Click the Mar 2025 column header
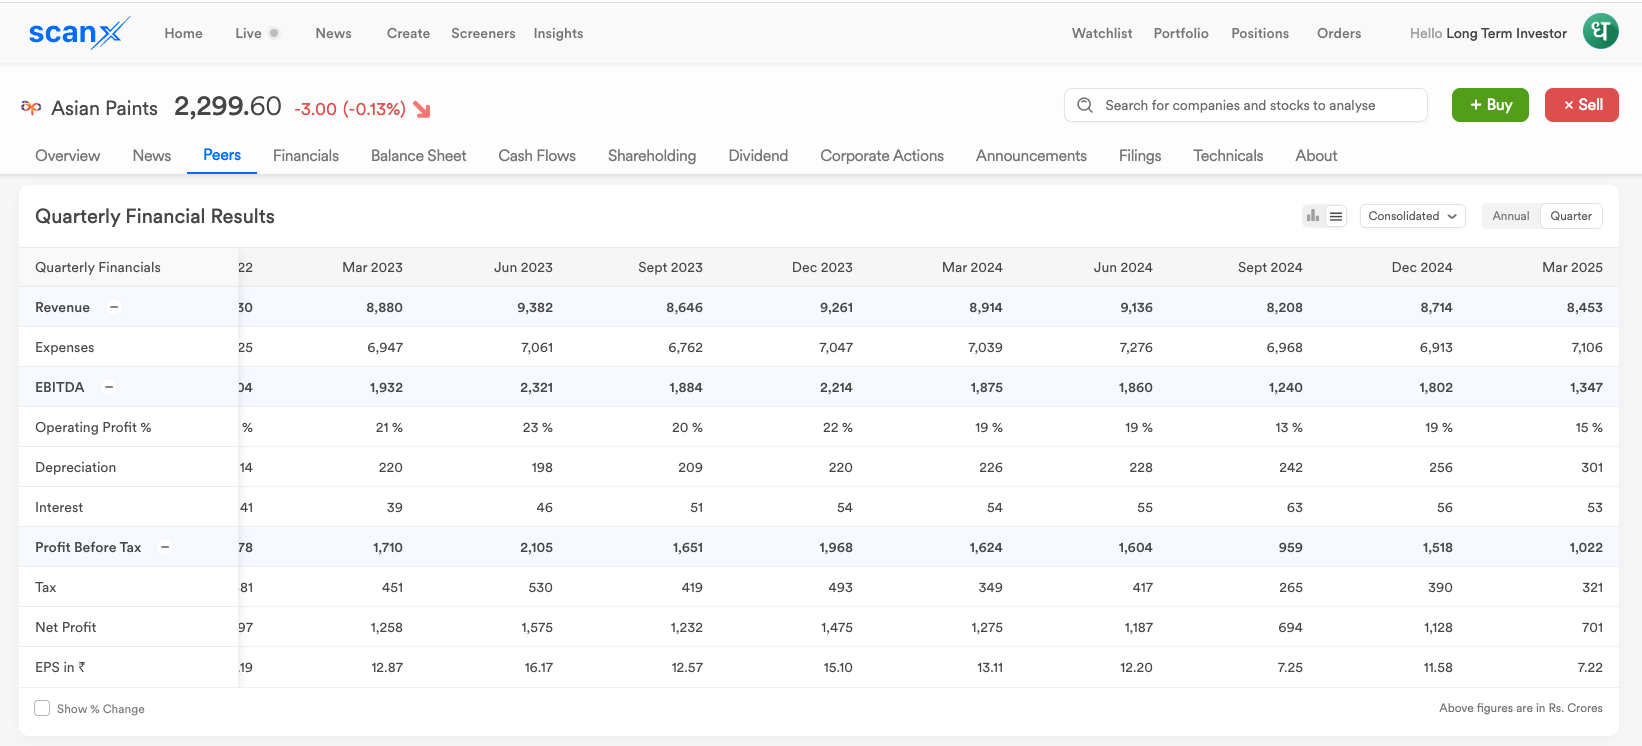 pos(1572,267)
